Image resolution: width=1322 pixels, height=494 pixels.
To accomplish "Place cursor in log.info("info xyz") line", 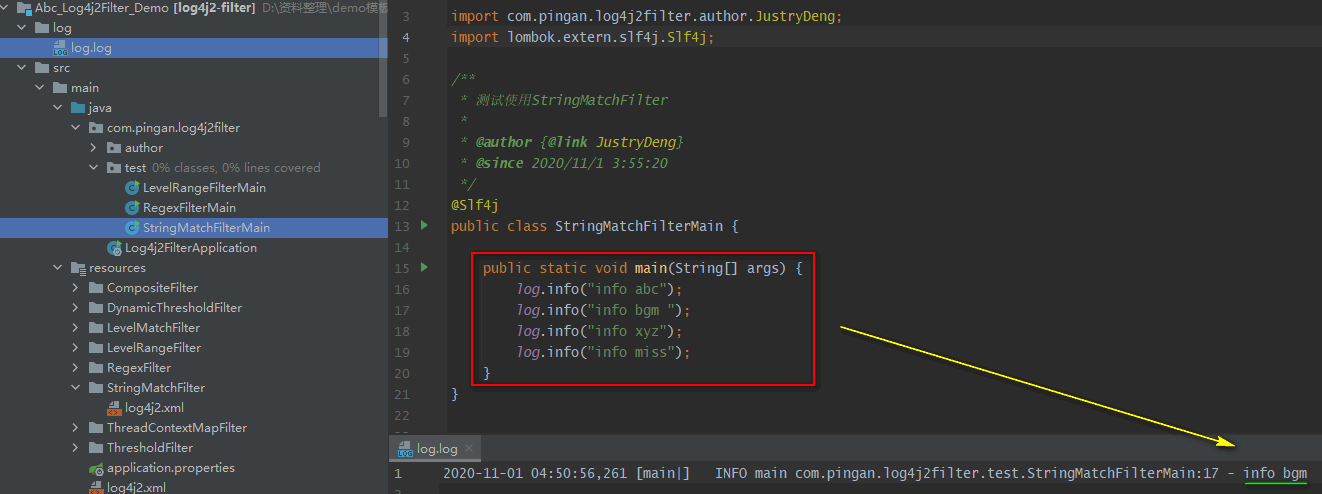I will click(599, 331).
